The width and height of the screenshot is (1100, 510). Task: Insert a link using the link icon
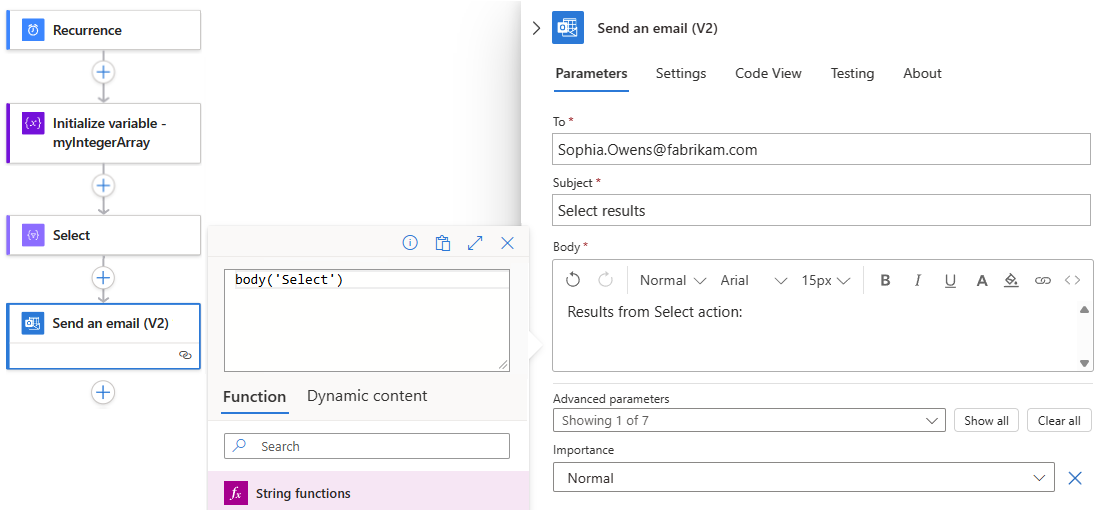[1042, 280]
